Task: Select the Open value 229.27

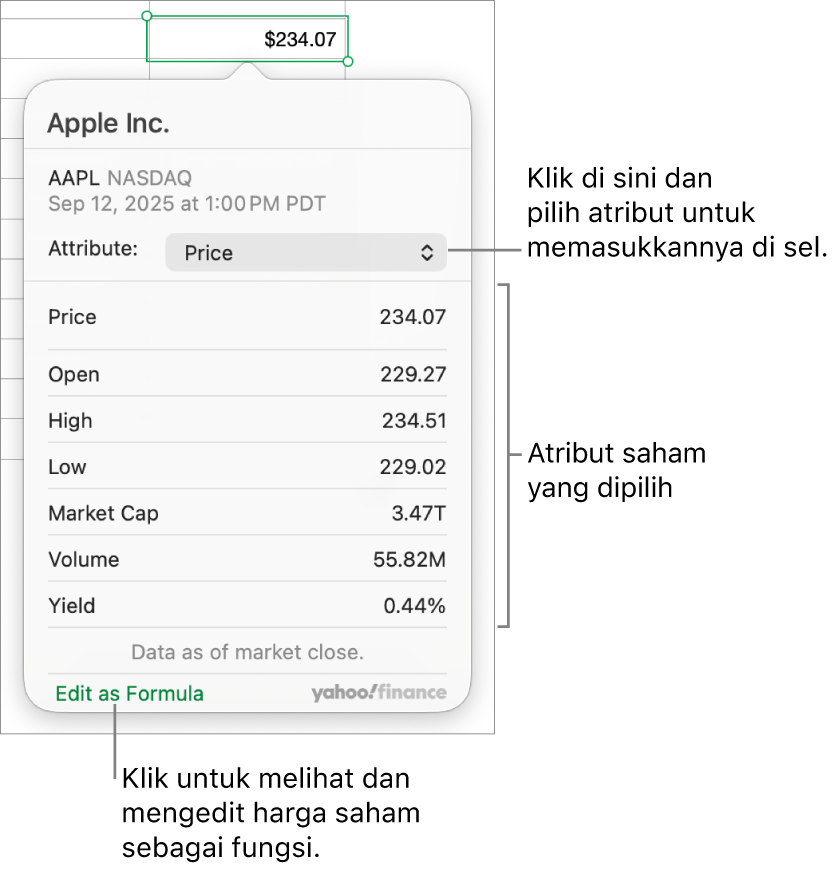Action: click(413, 374)
